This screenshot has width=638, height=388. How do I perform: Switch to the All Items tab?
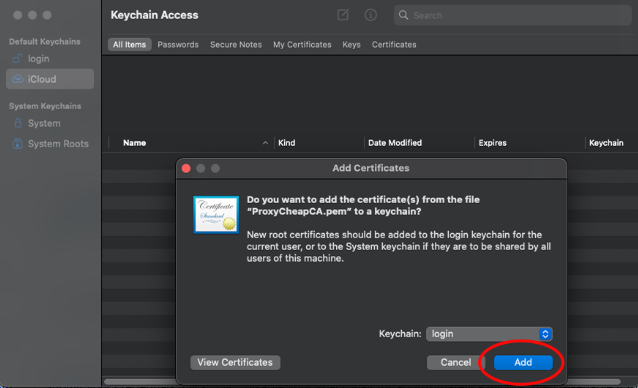[129, 45]
